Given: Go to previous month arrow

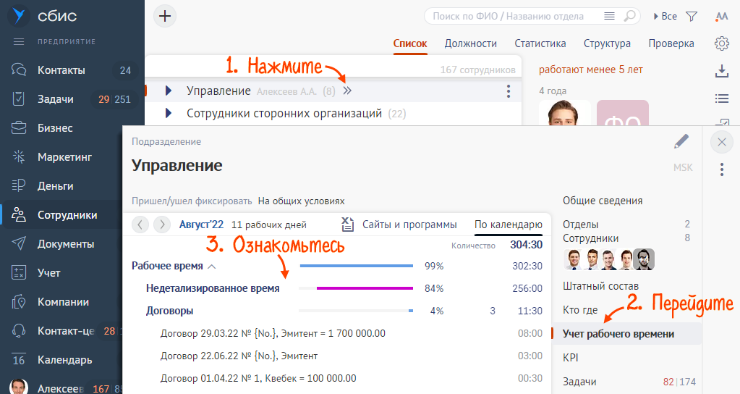Looking at the screenshot, I should pos(140,224).
